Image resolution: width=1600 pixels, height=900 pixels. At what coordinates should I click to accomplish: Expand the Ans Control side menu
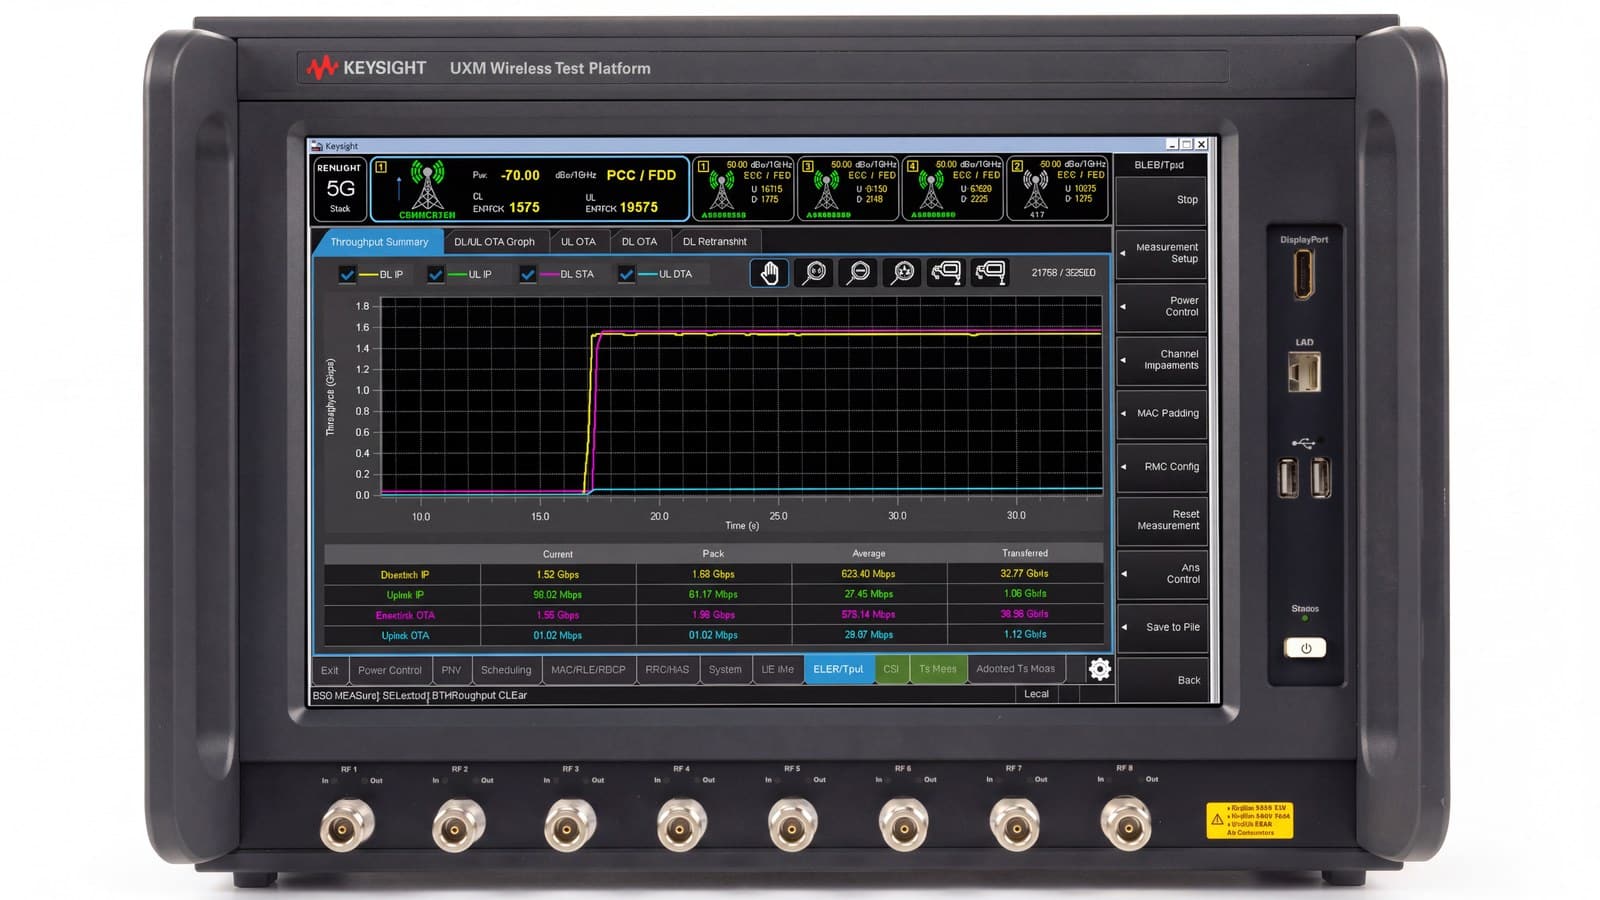click(1161, 574)
